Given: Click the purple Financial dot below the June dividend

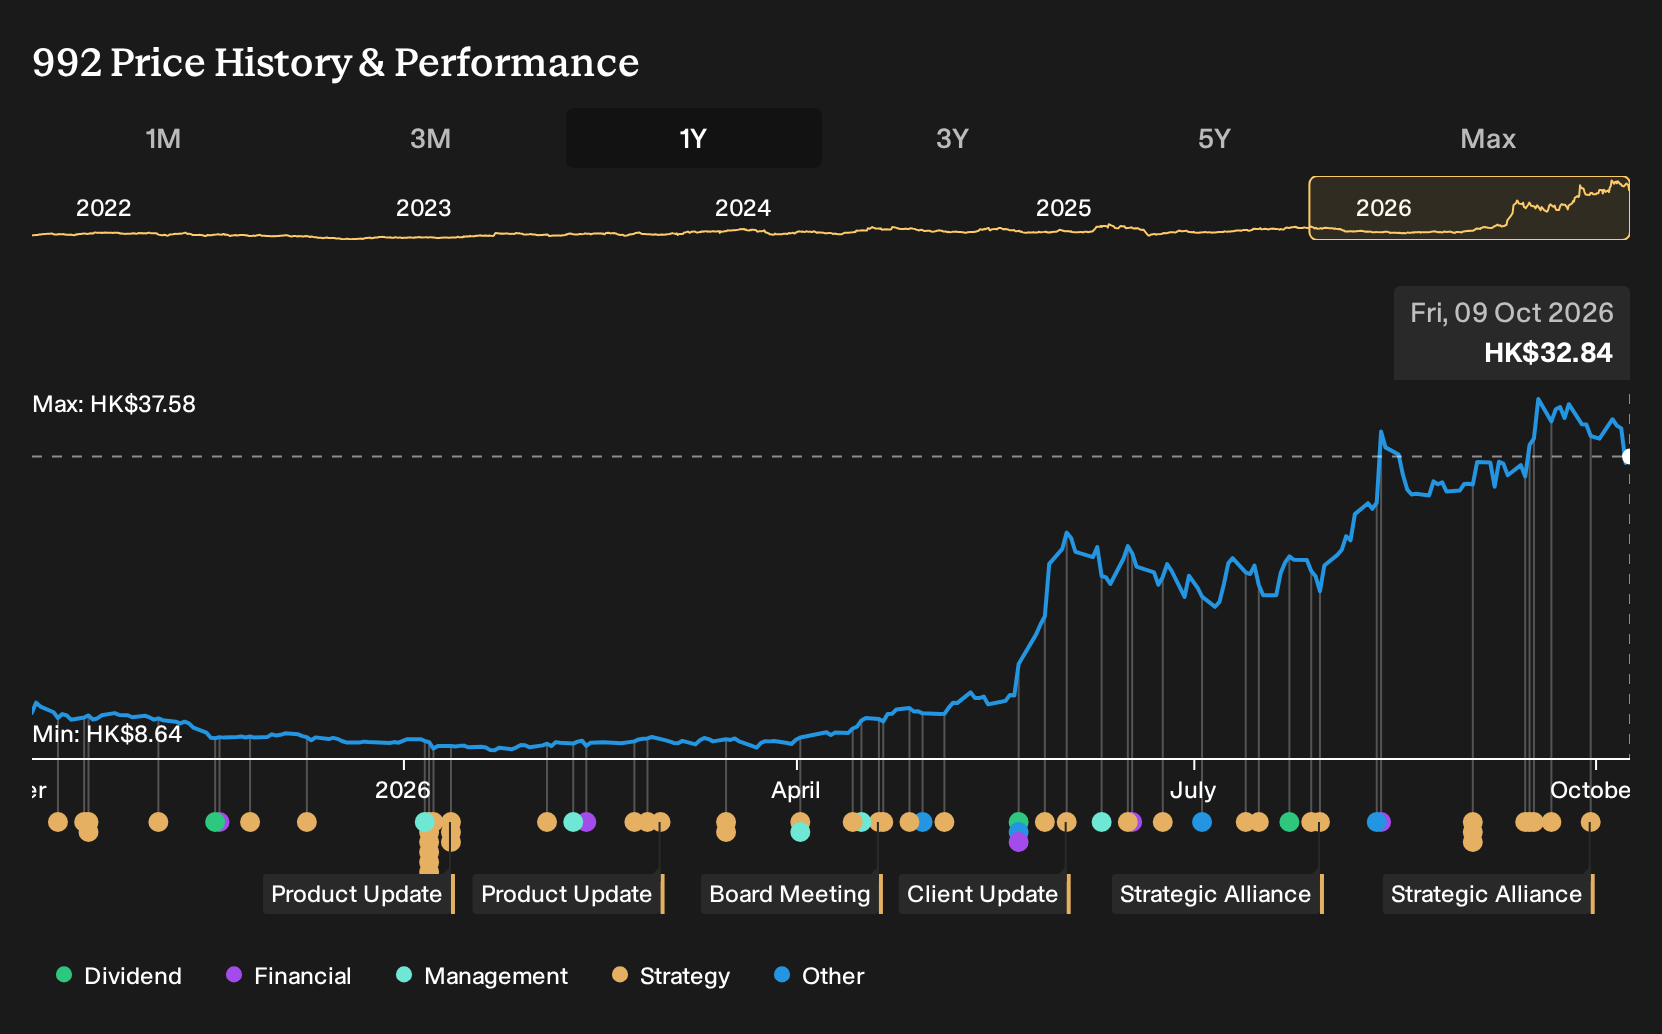Looking at the screenshot, I should [x=1018, y=842].
